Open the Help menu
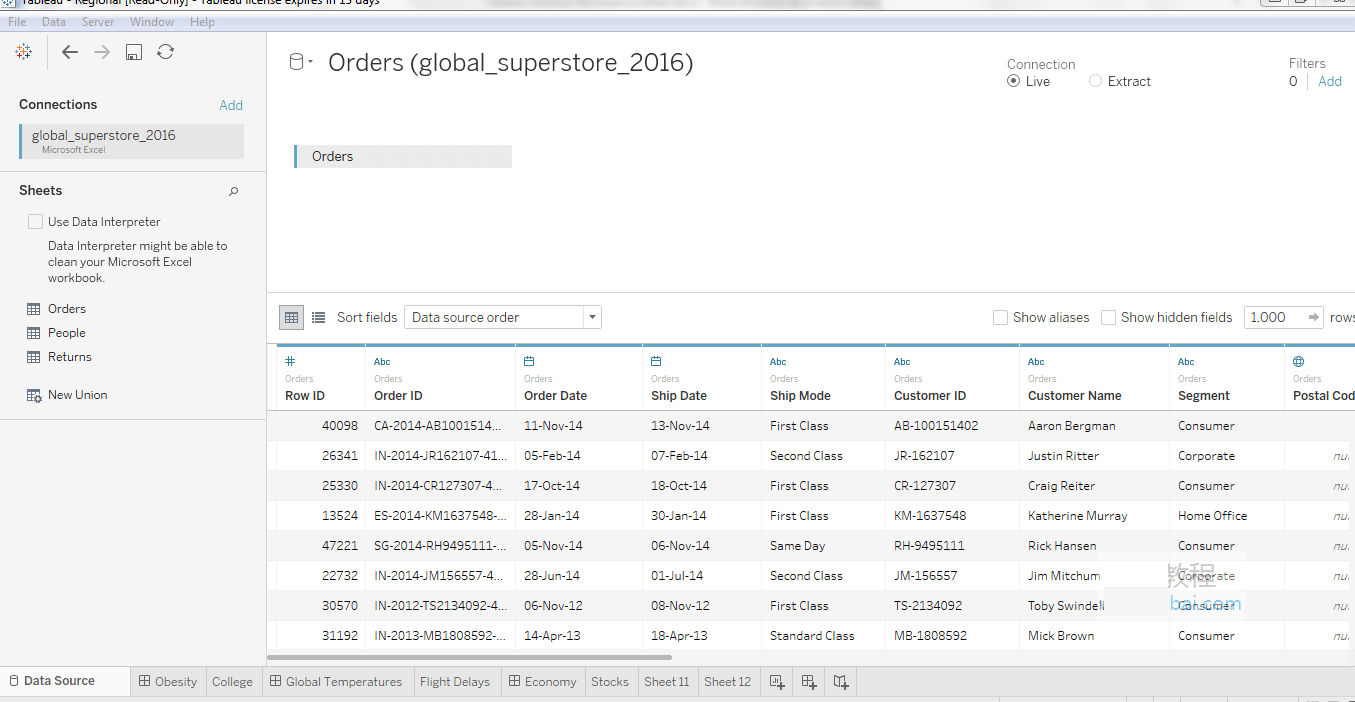The width and height of the screenshot is (1355, 702). click(x=202, y=22)
